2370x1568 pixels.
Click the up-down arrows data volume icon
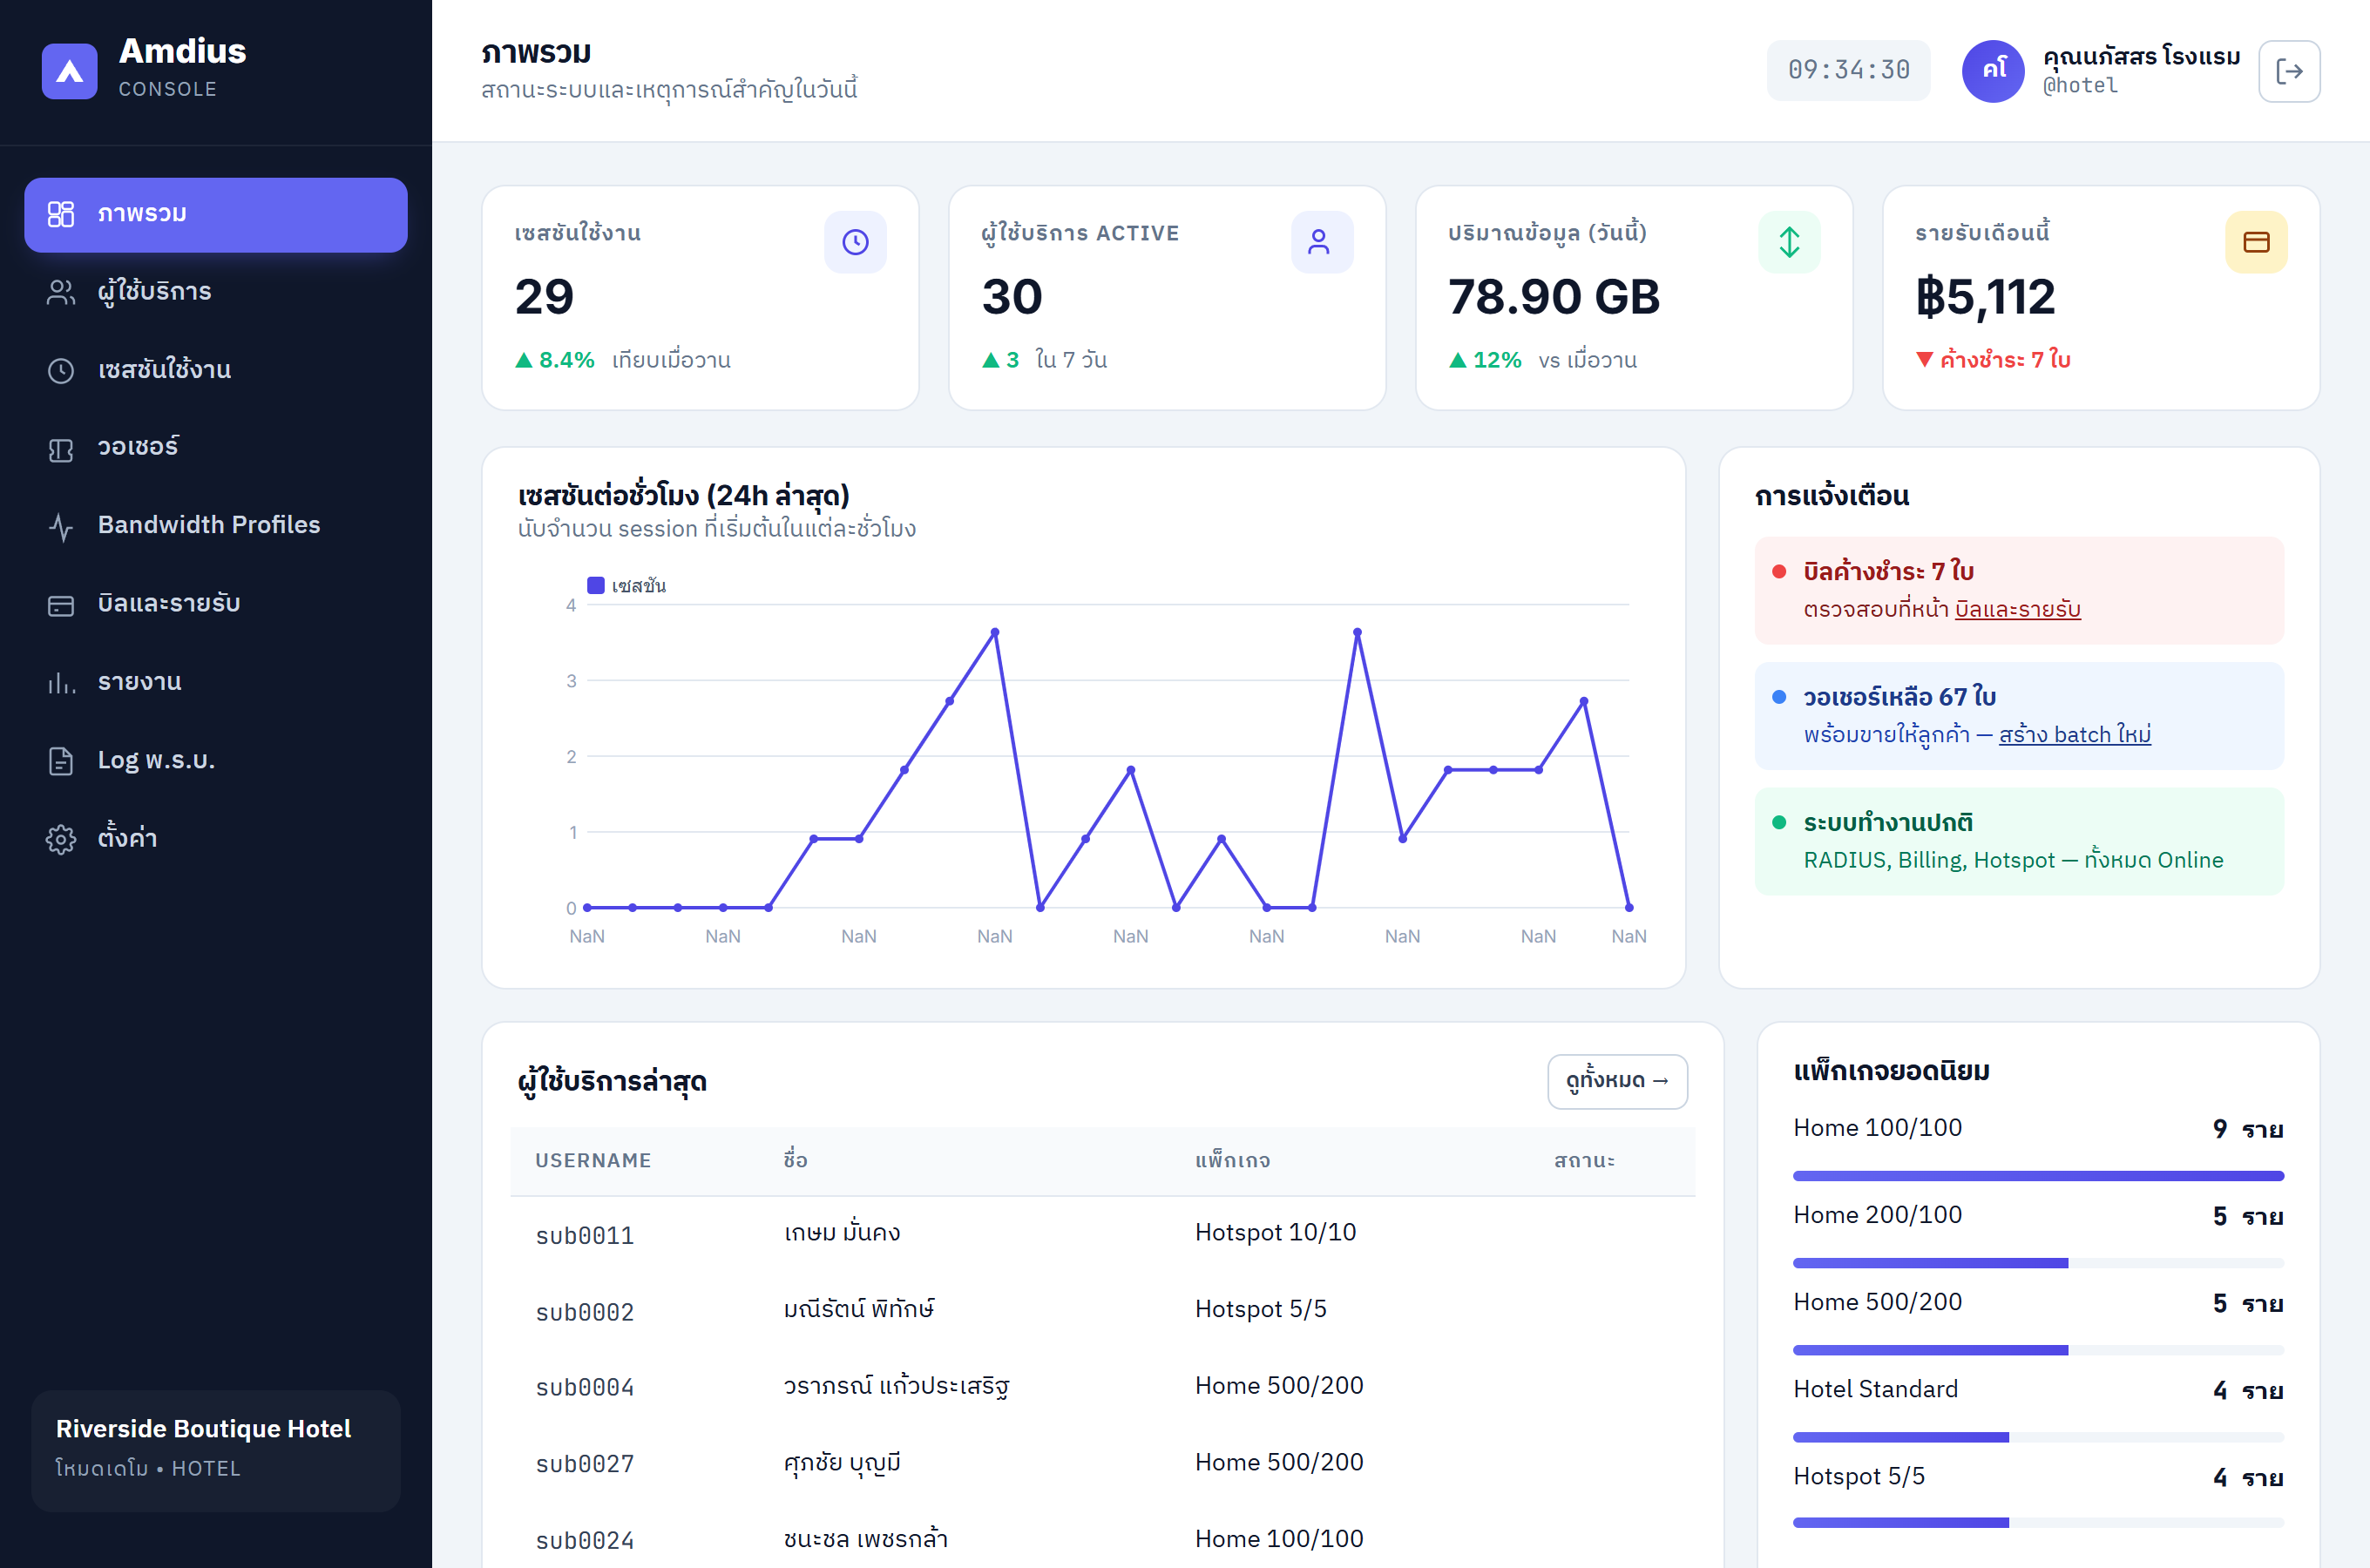click(1789, 242)
